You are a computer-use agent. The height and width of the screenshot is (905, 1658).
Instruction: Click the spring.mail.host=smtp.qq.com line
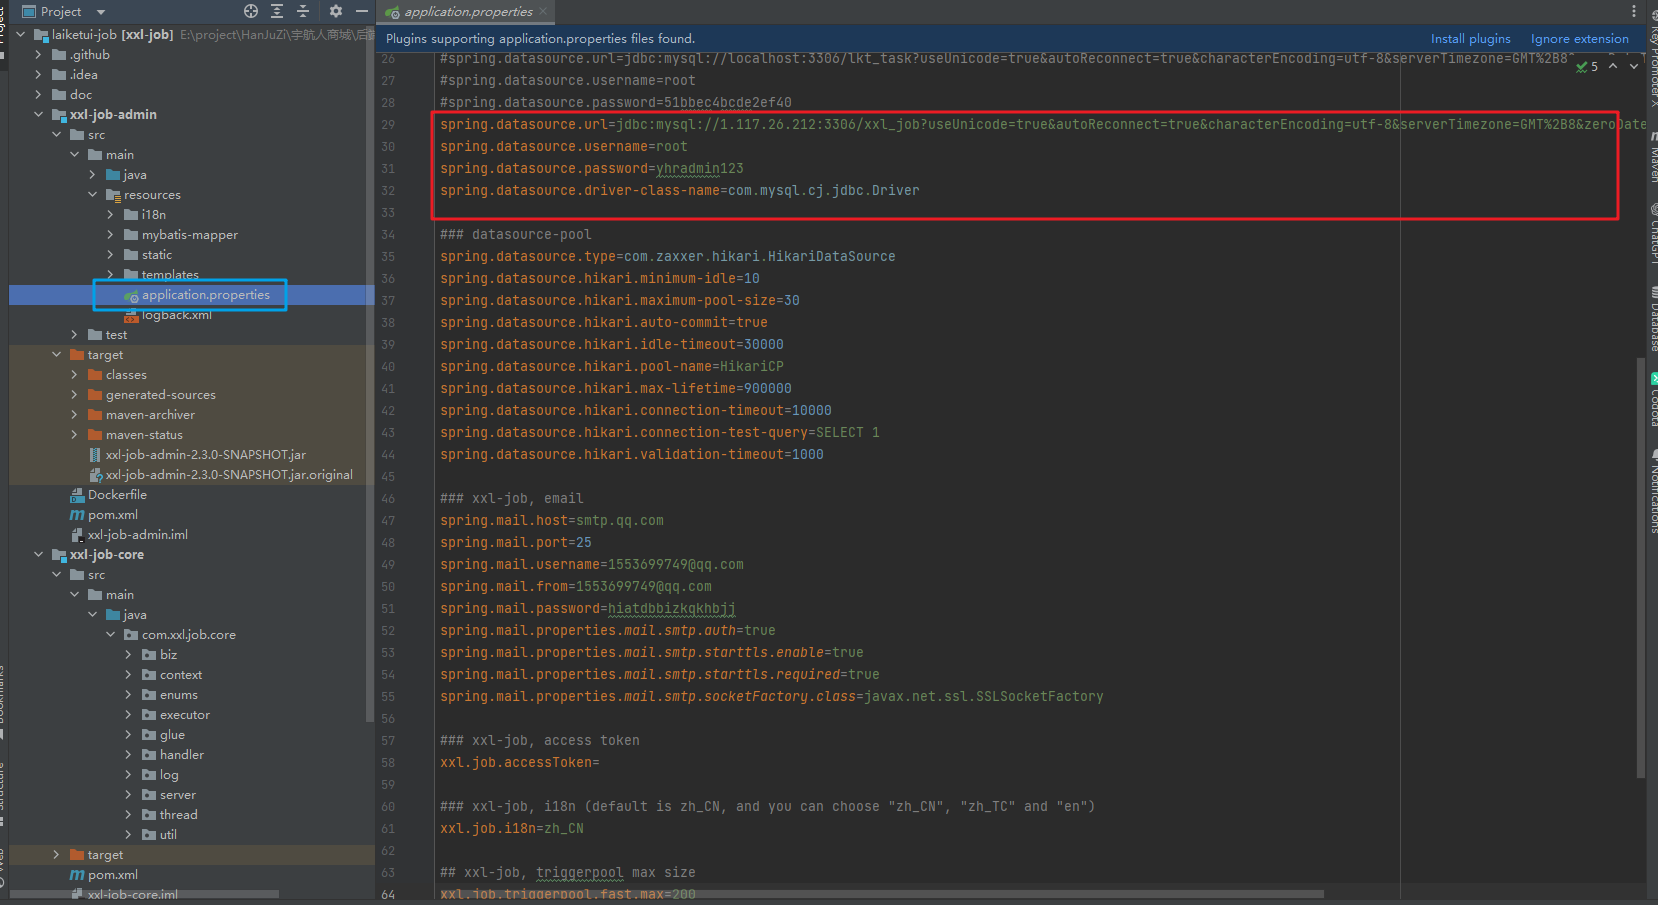551,521
